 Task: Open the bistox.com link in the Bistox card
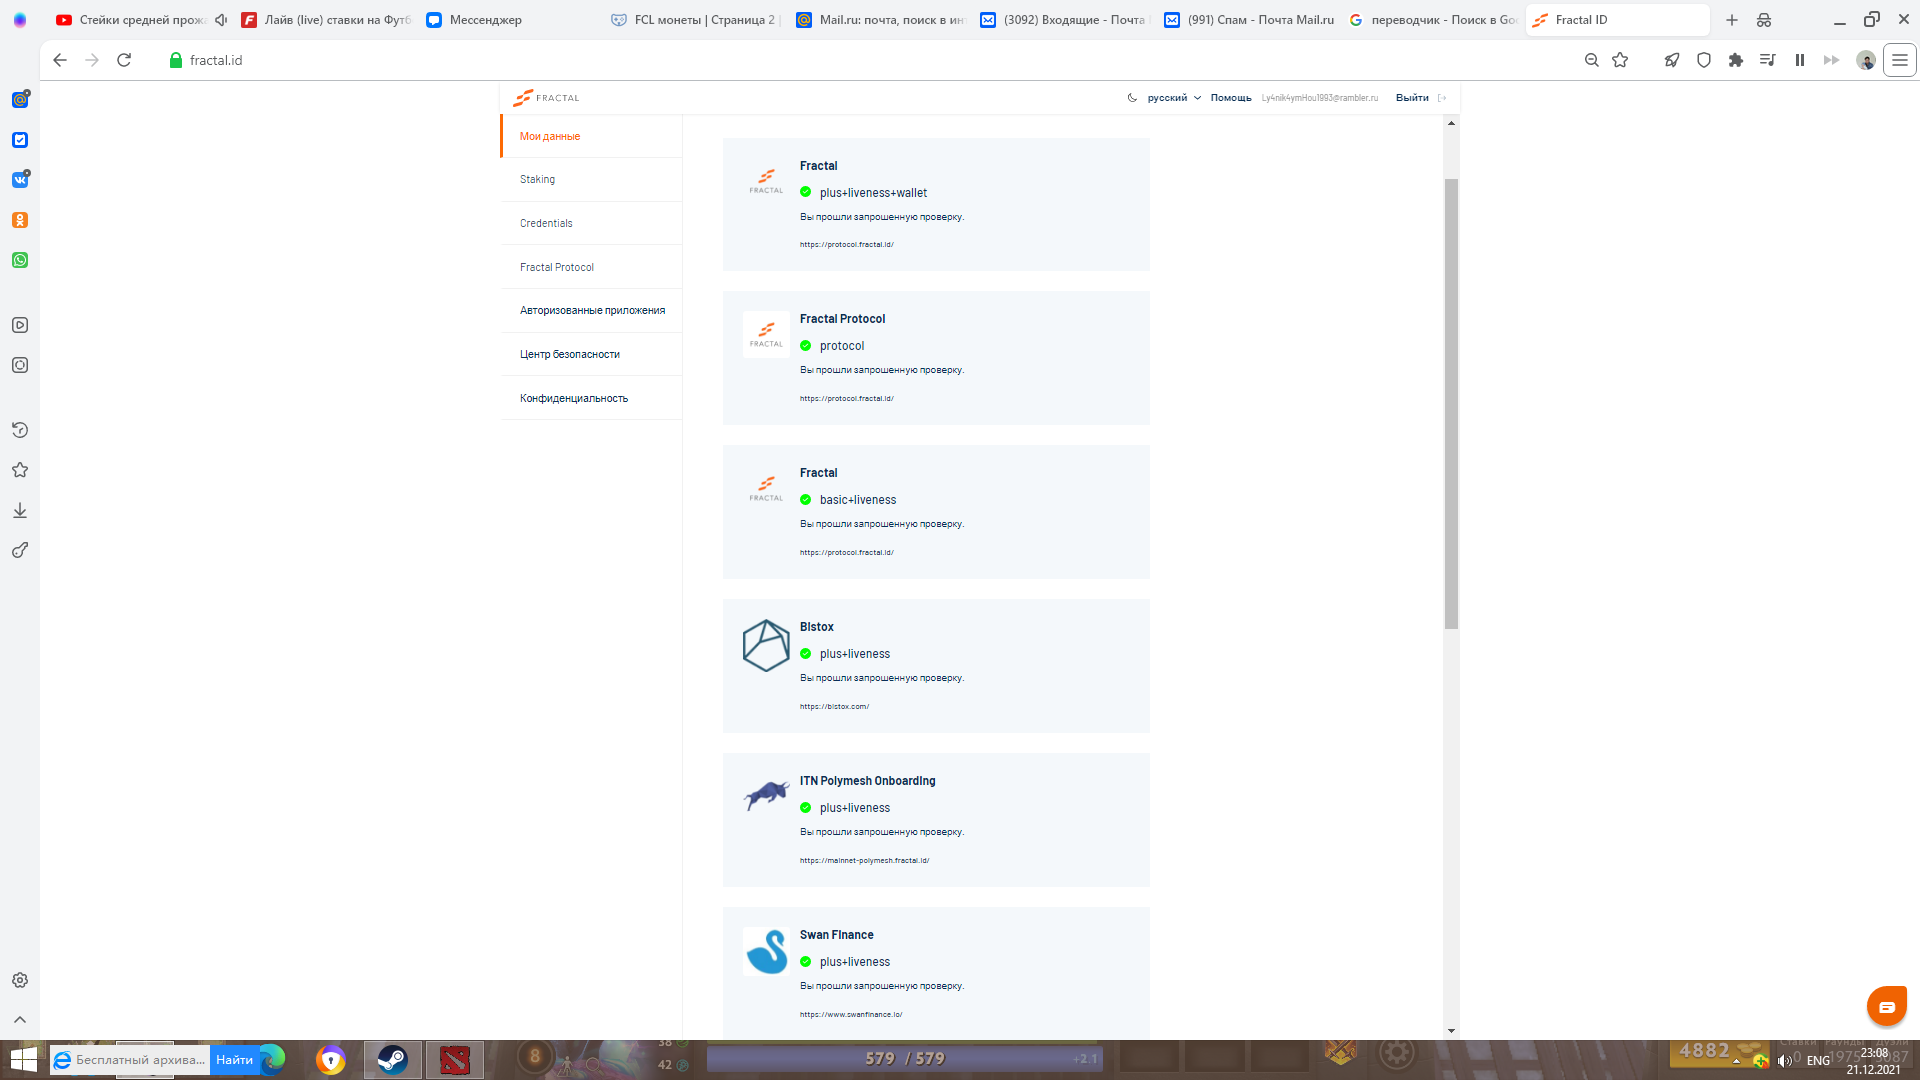tap(834, 707)
